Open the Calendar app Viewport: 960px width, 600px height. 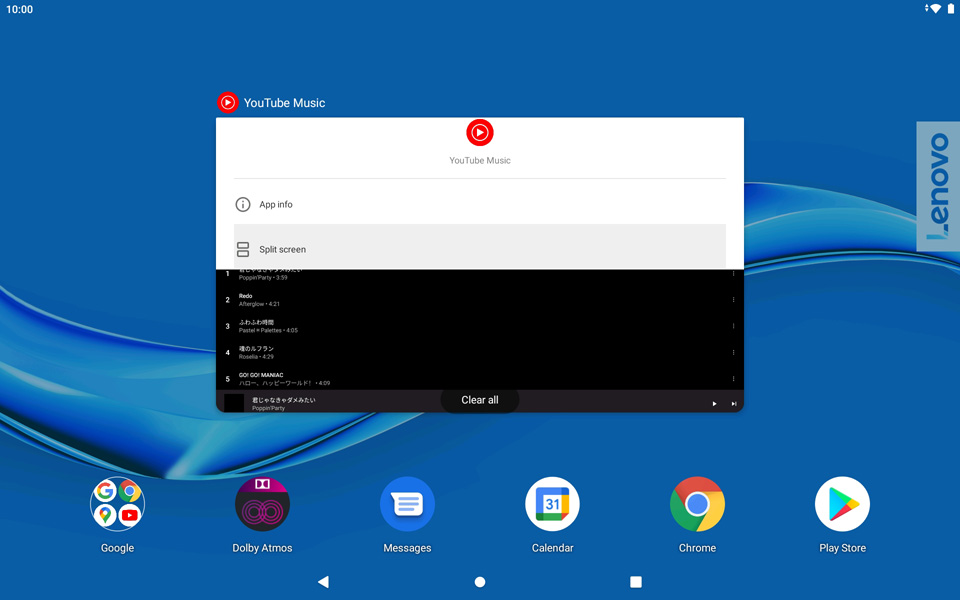tap(552, 504)
